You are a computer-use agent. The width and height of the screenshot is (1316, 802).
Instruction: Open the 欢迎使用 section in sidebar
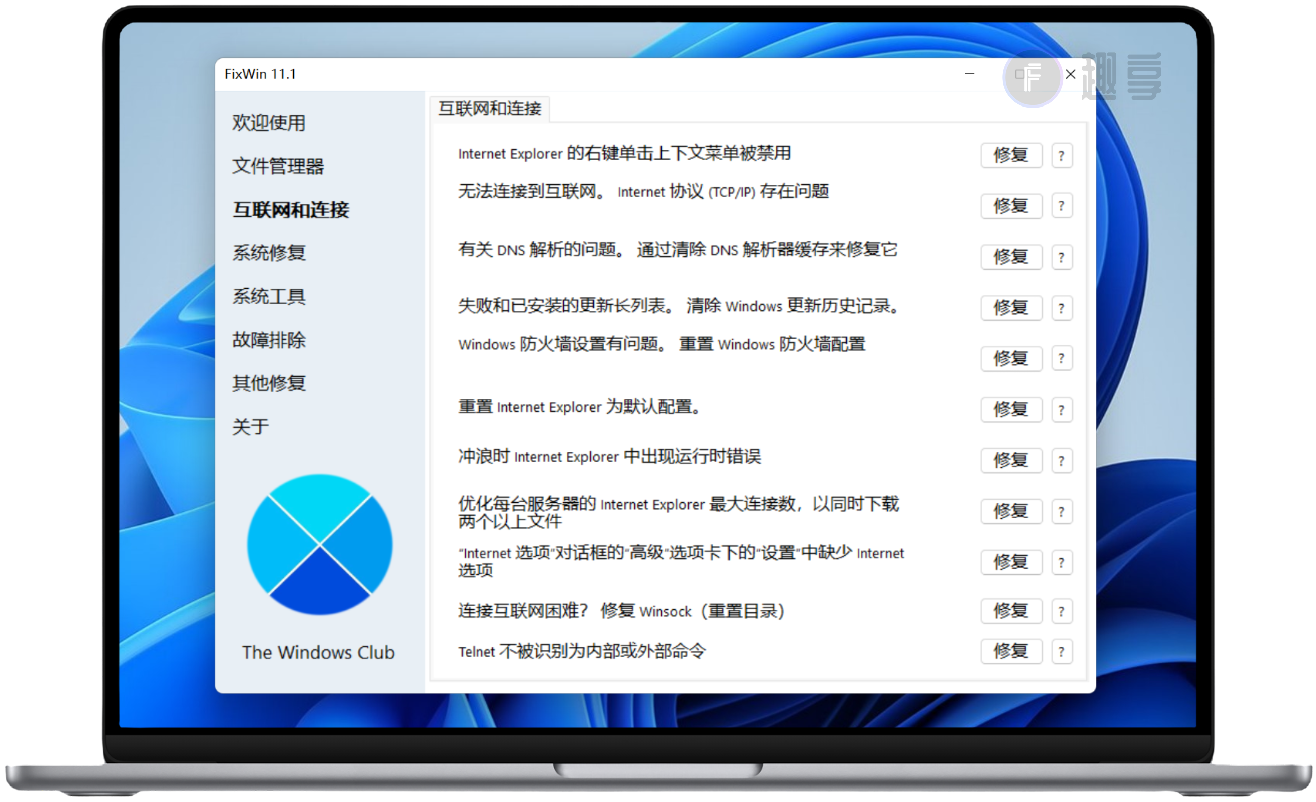pos(269,123)
